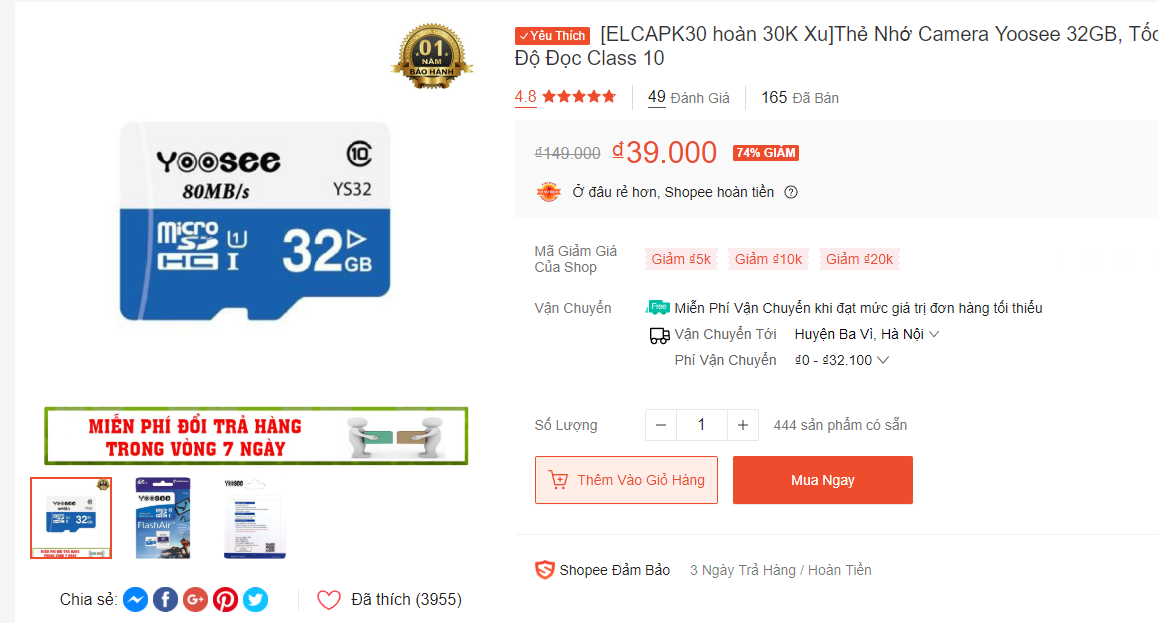Viewport: 1158px width, 623px height.
Task: Click the quantity input field
Action: pos(702,425)
